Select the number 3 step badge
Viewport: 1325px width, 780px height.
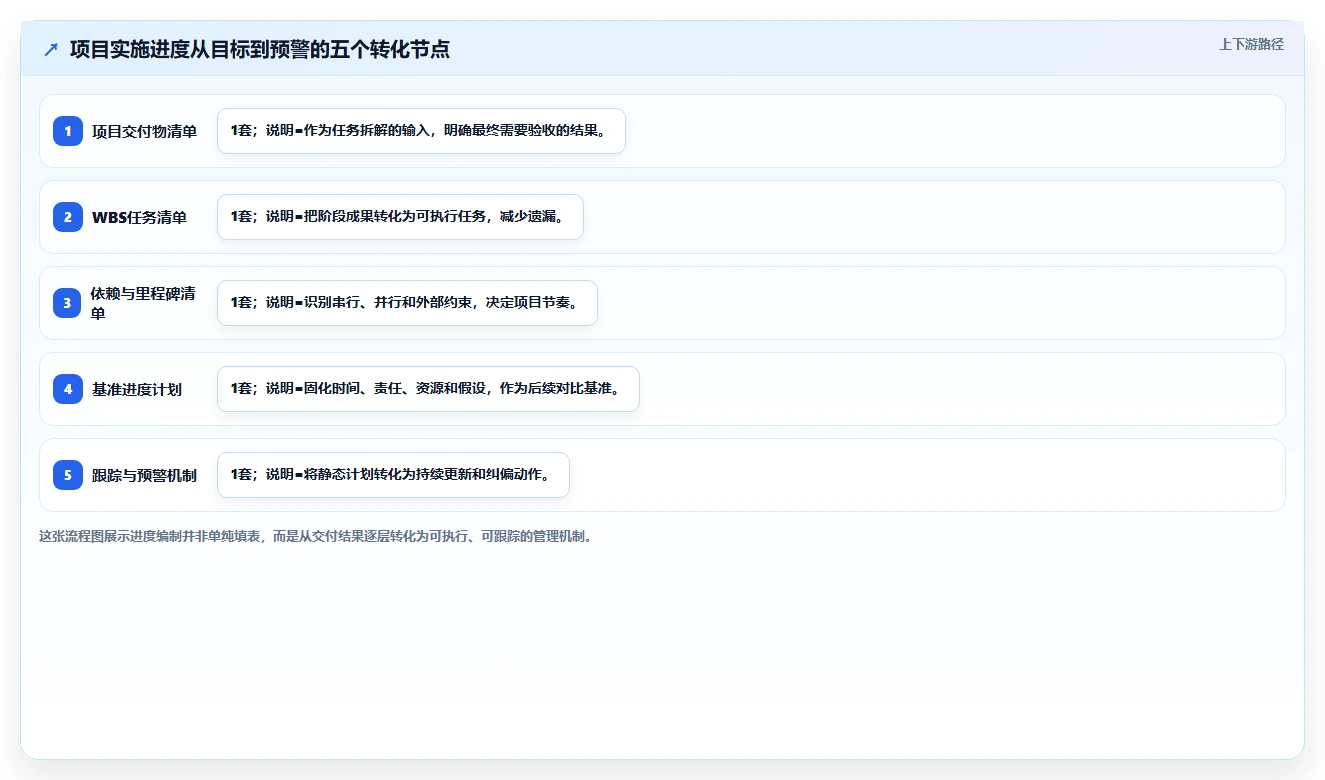(x=68, y=303)
